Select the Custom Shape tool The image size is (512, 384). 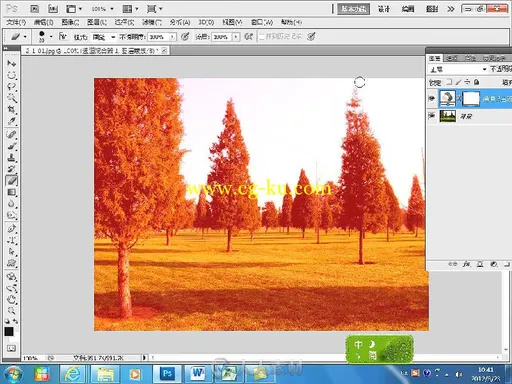tap(12, 263)
